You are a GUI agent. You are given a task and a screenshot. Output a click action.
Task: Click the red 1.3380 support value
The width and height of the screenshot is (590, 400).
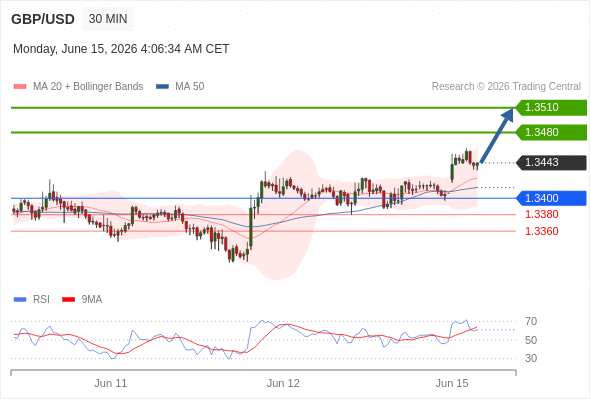(541, 214)
